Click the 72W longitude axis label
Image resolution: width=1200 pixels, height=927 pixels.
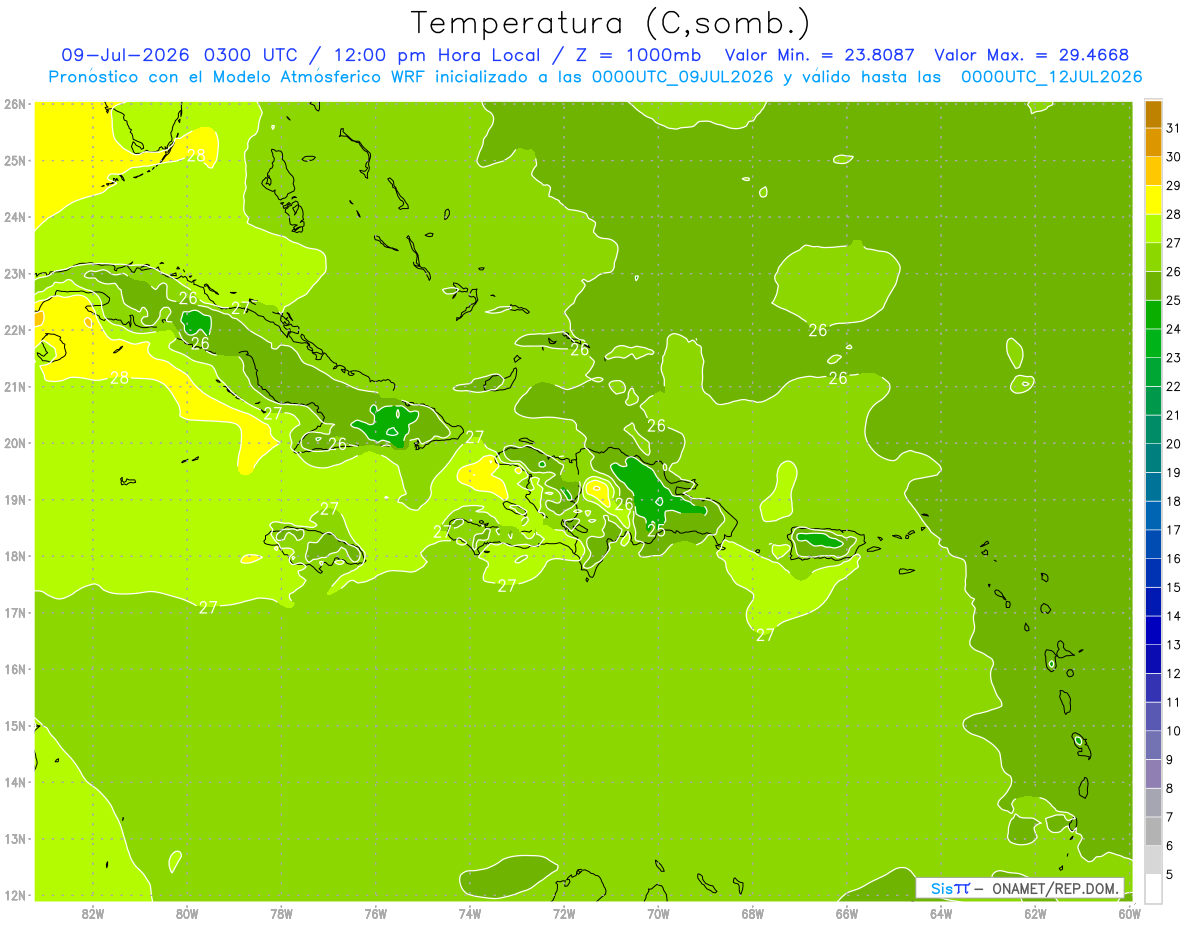[564, 913]
